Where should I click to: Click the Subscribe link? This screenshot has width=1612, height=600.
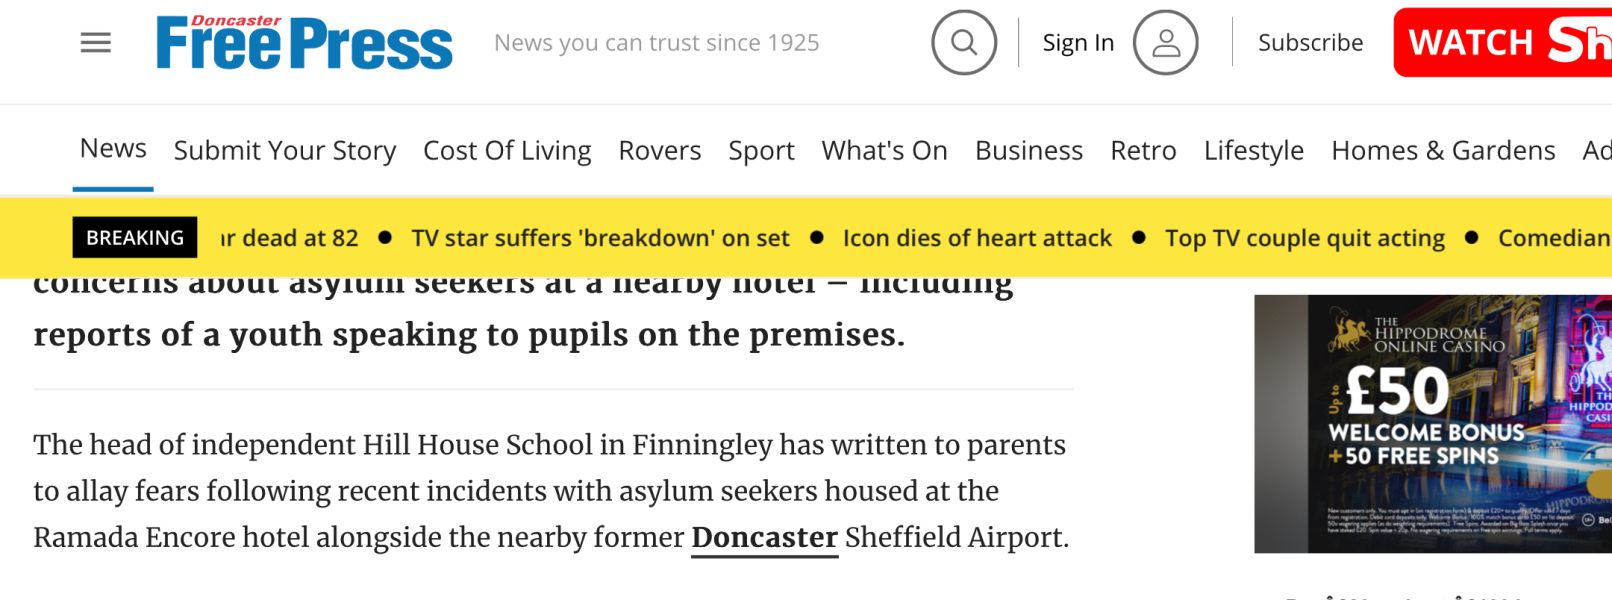1310,43
